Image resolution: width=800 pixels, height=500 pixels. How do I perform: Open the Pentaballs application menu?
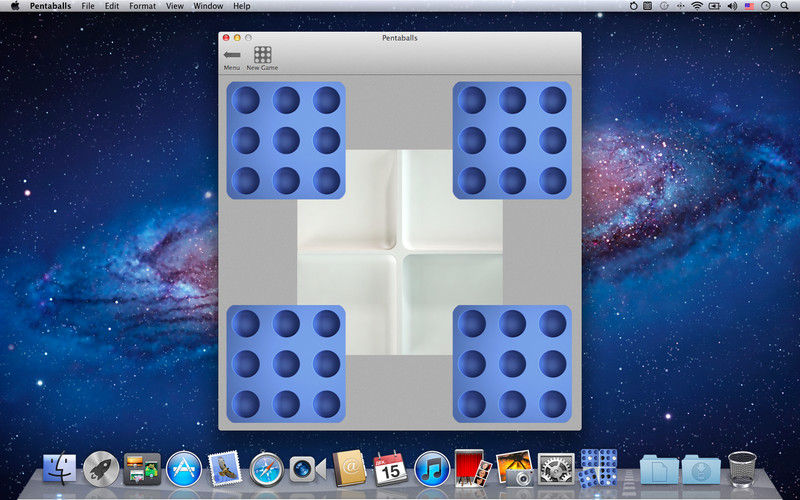(51, 6)
